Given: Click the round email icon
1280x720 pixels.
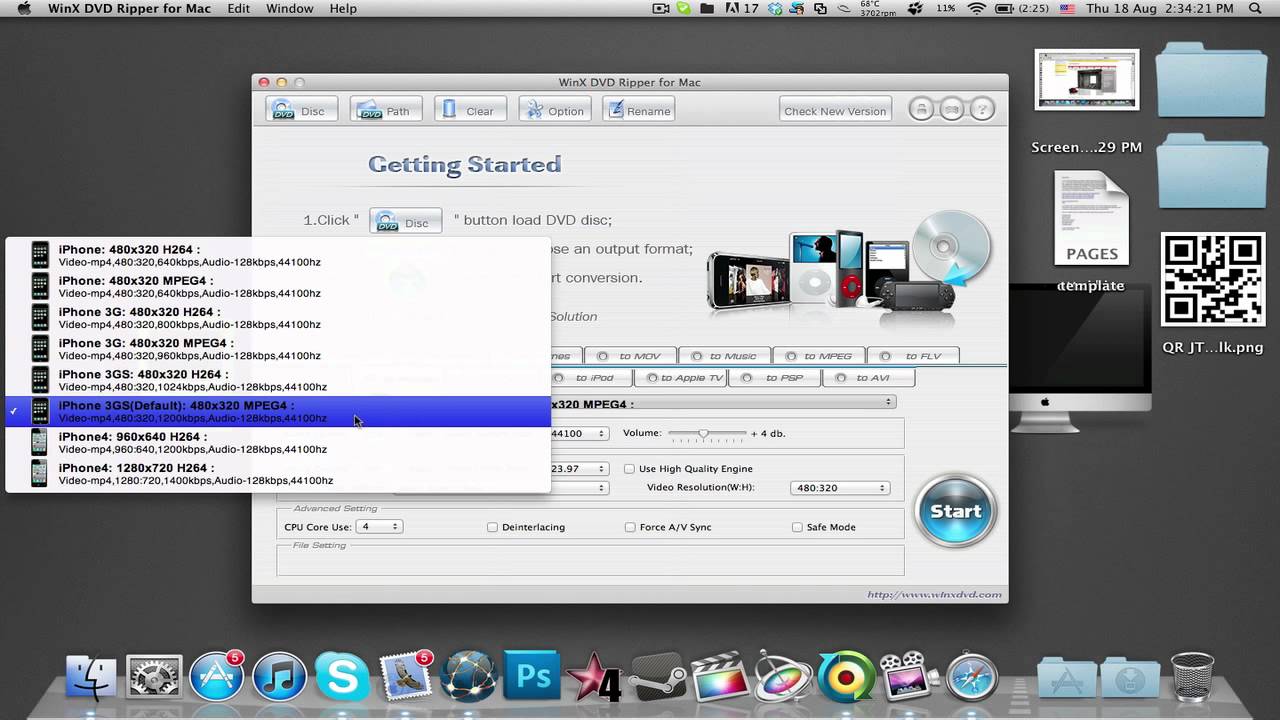Looking at the screenshot, I should point(952,110).
